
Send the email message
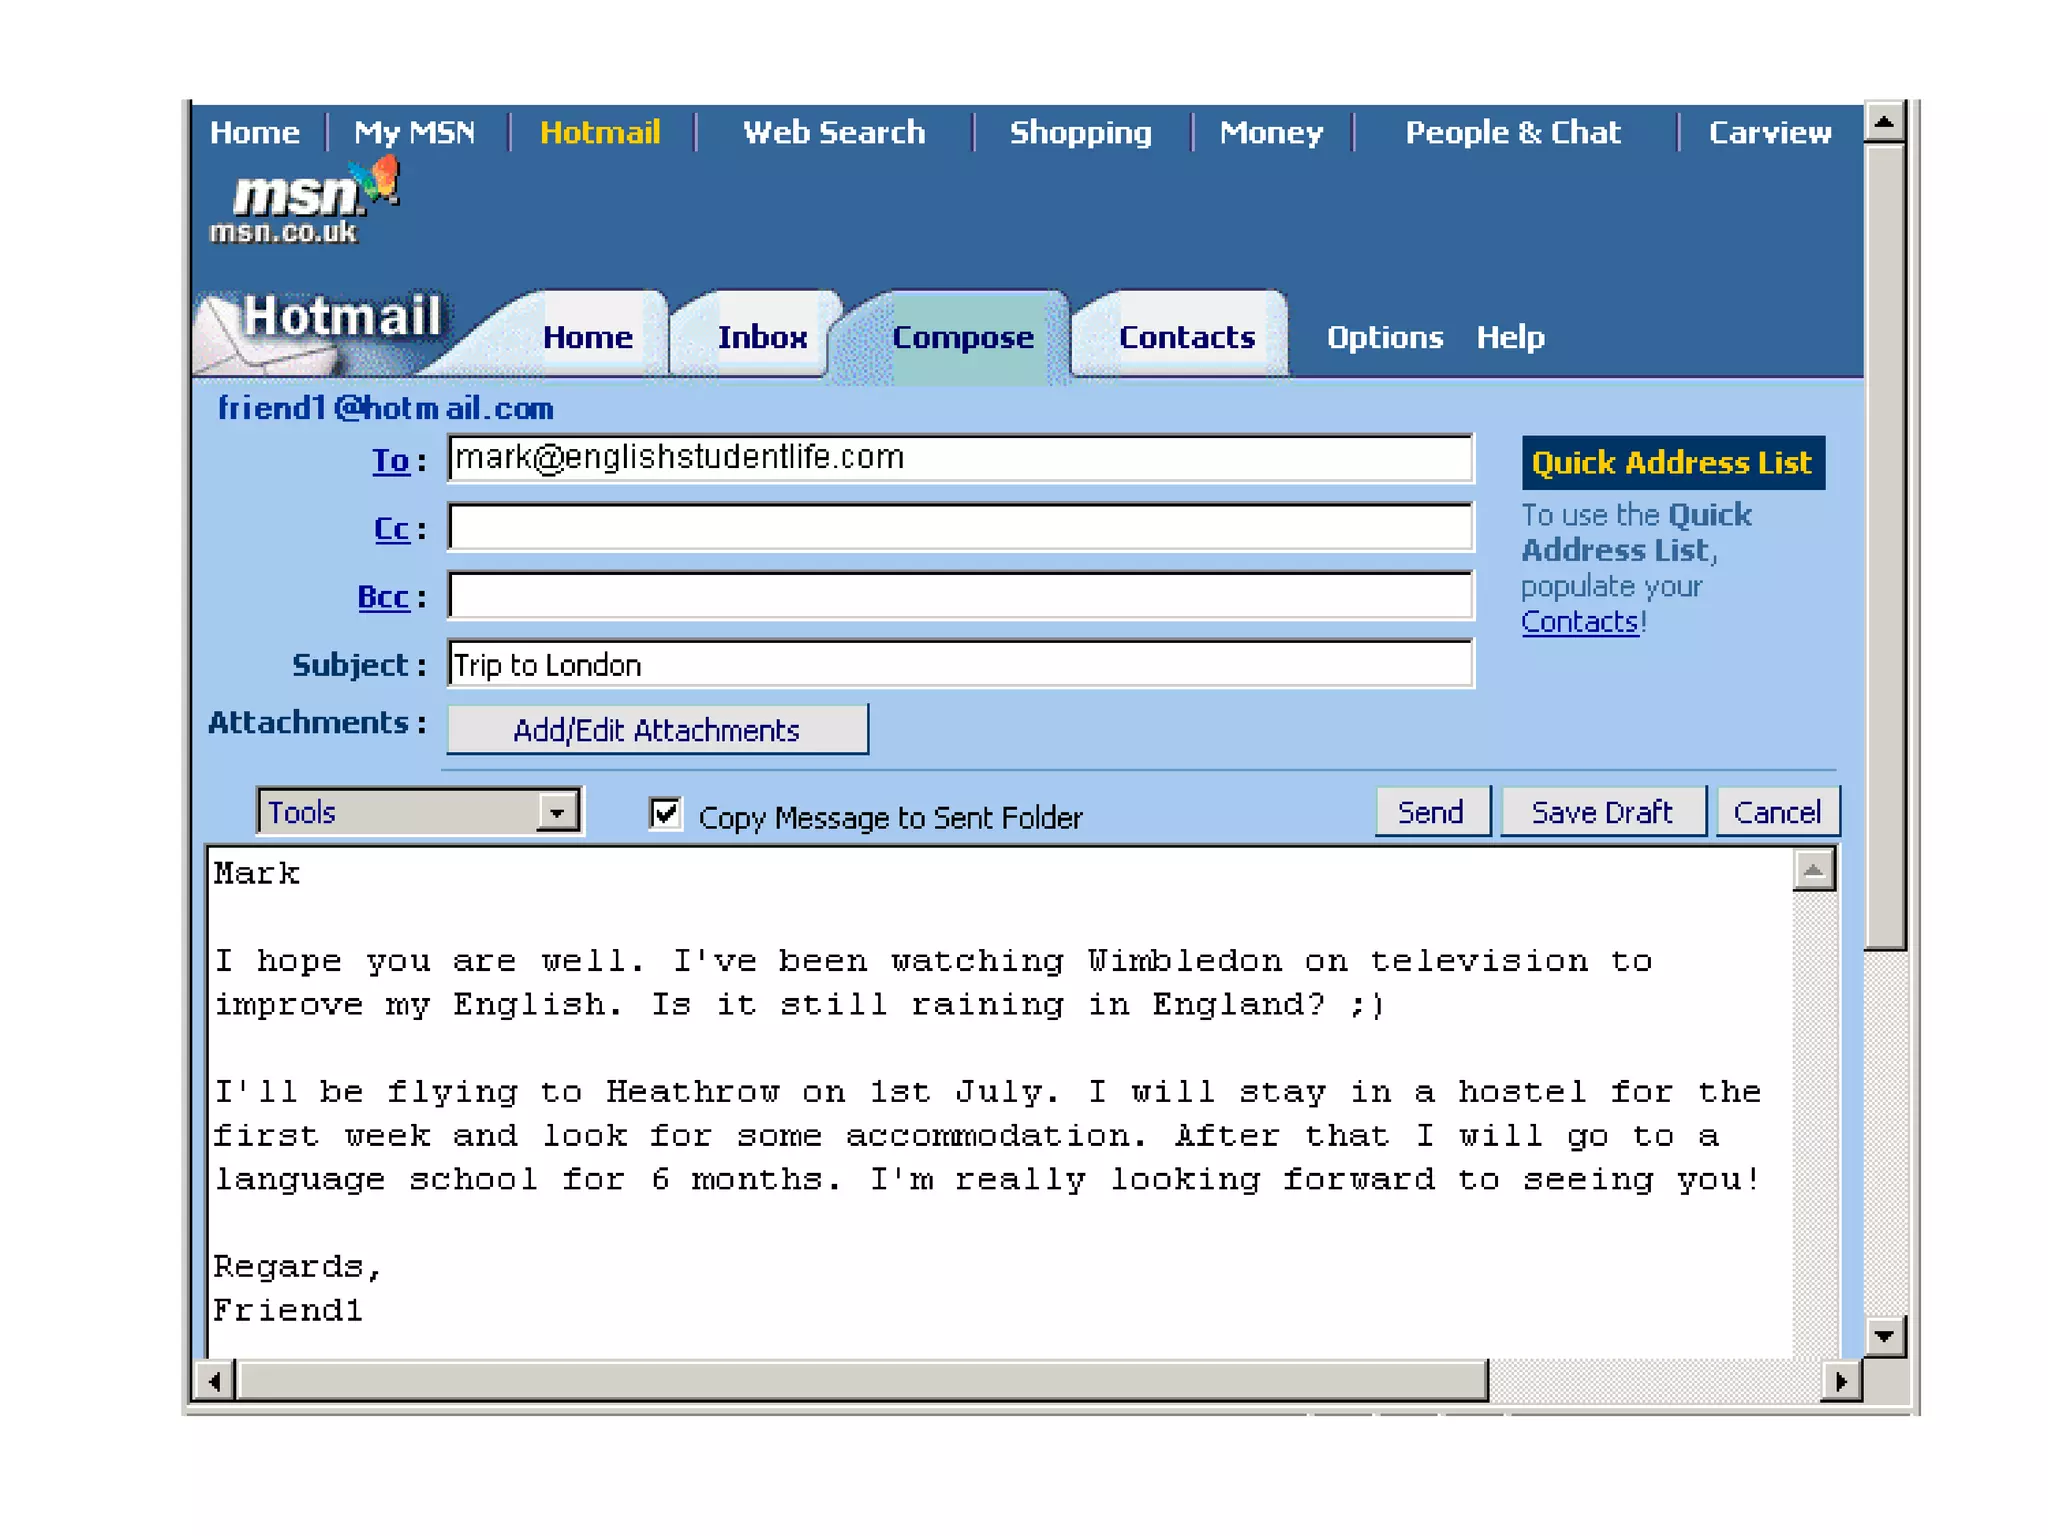pos(1432,812)
